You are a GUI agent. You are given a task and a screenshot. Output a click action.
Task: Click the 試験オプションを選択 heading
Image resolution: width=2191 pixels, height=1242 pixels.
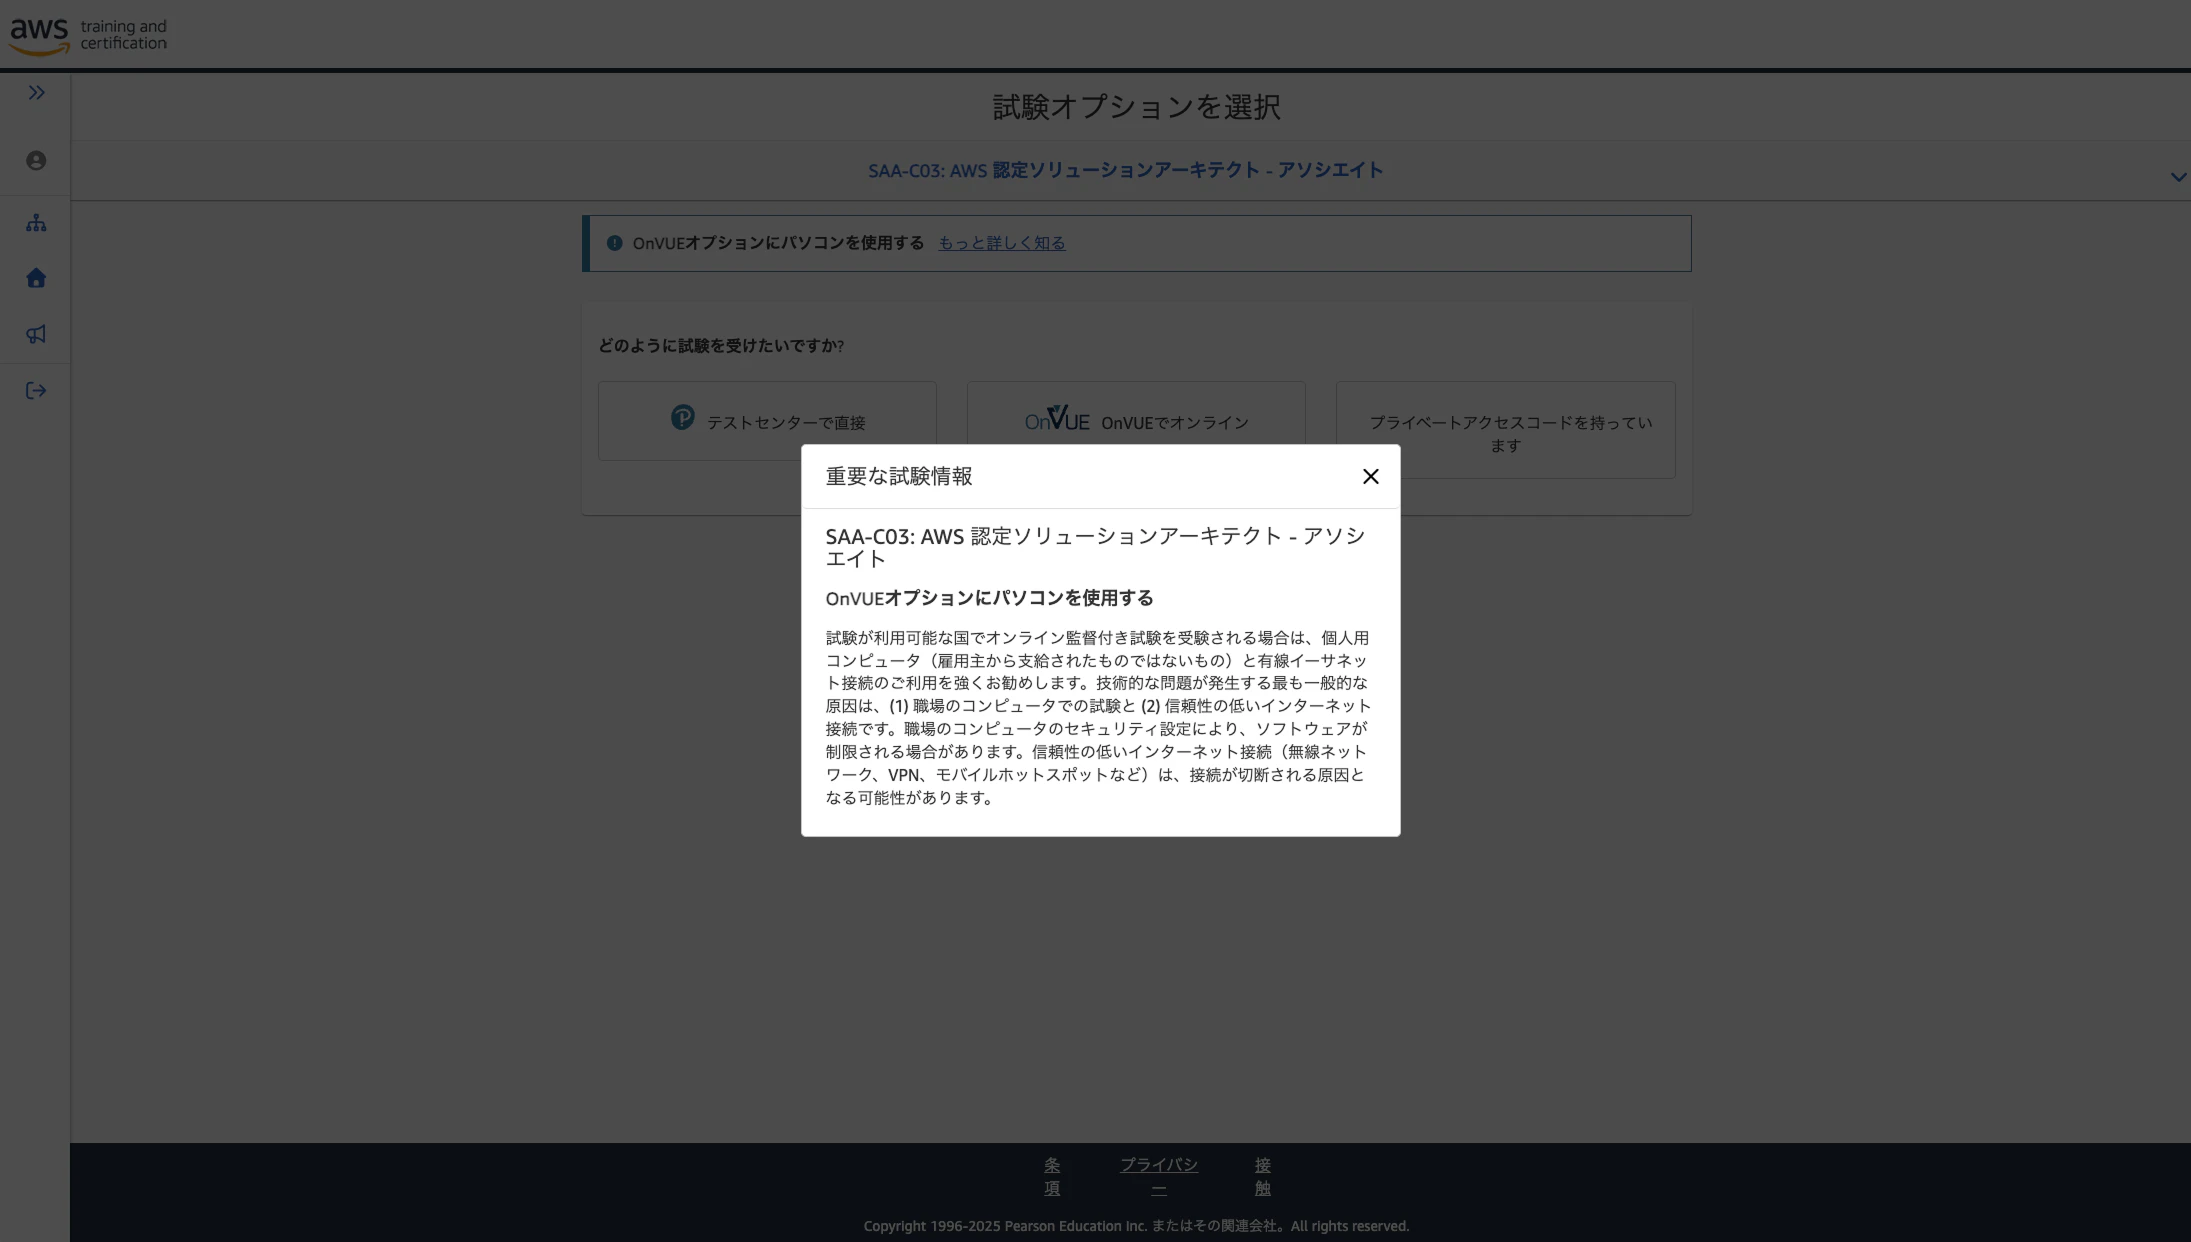1136,107
